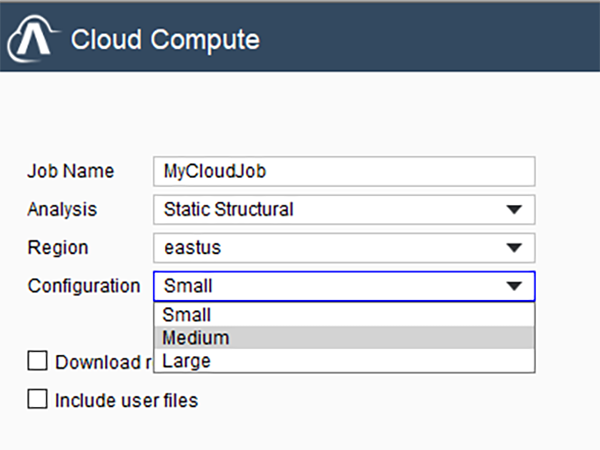The image size is (600, 450).
Task: Click the Download checkbox label text
Action: 100,362
